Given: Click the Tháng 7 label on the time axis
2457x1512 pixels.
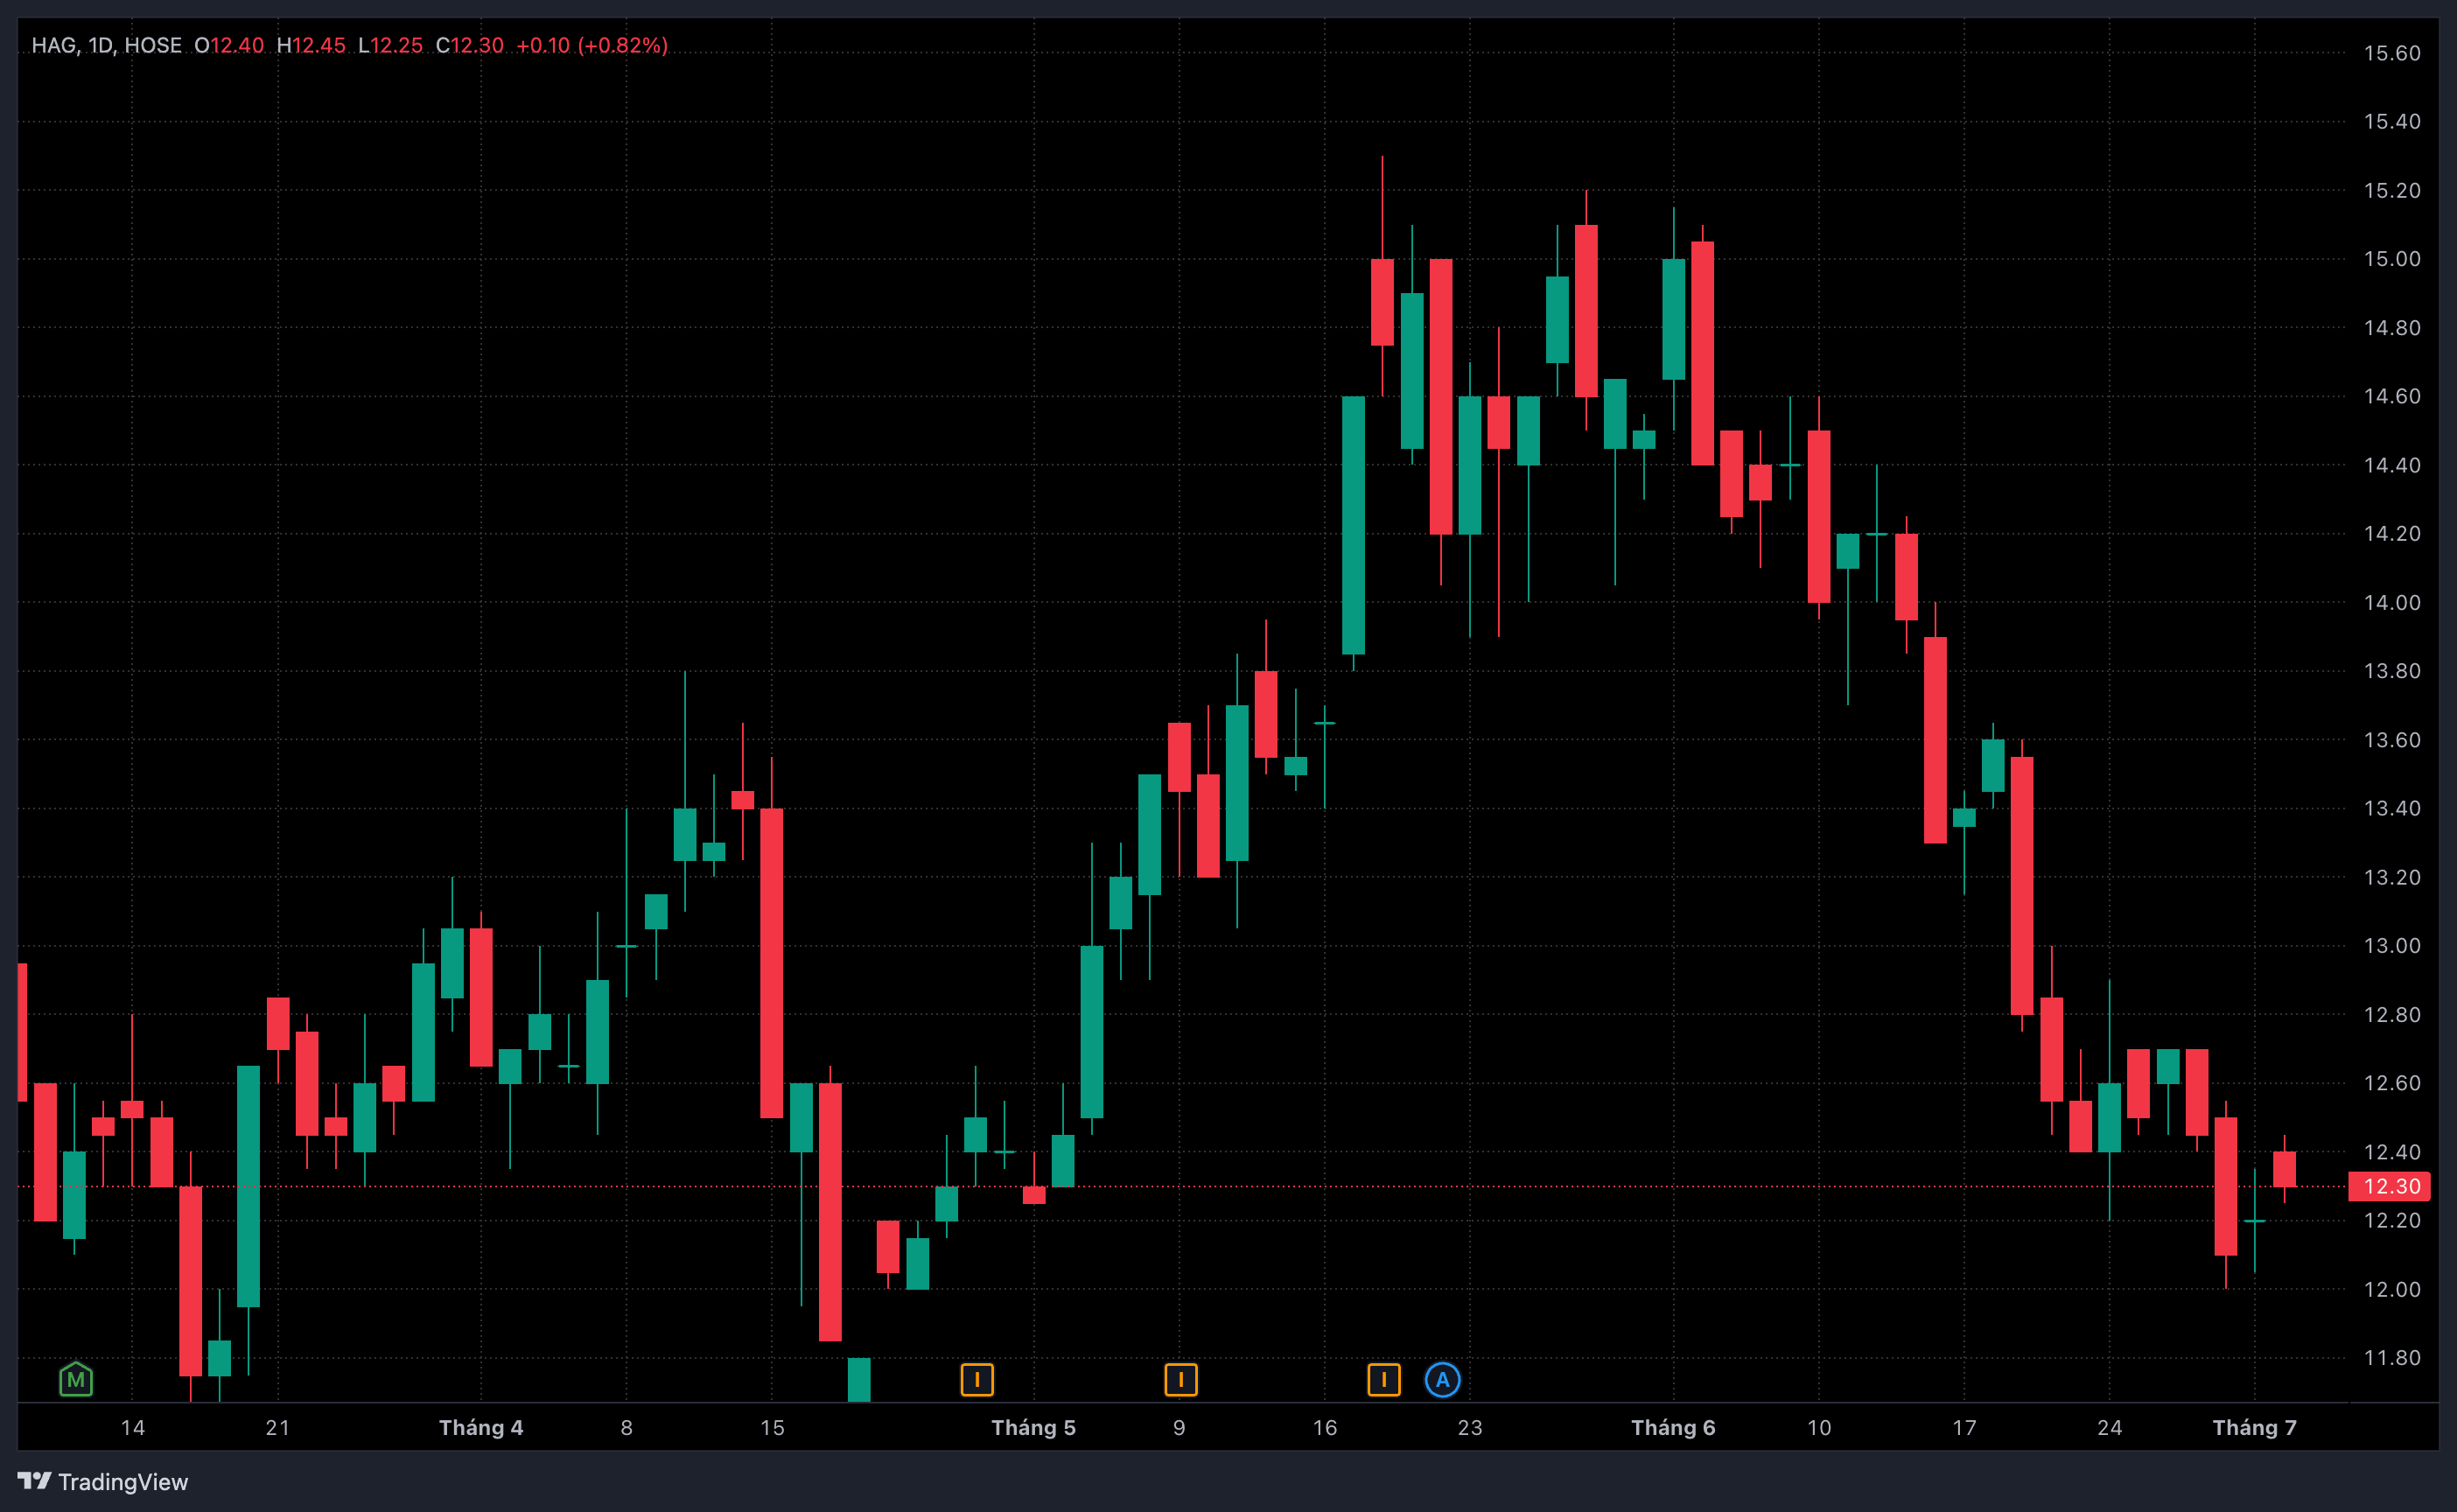Looking at the screenshot, I should click(x=2254, y=1427).
